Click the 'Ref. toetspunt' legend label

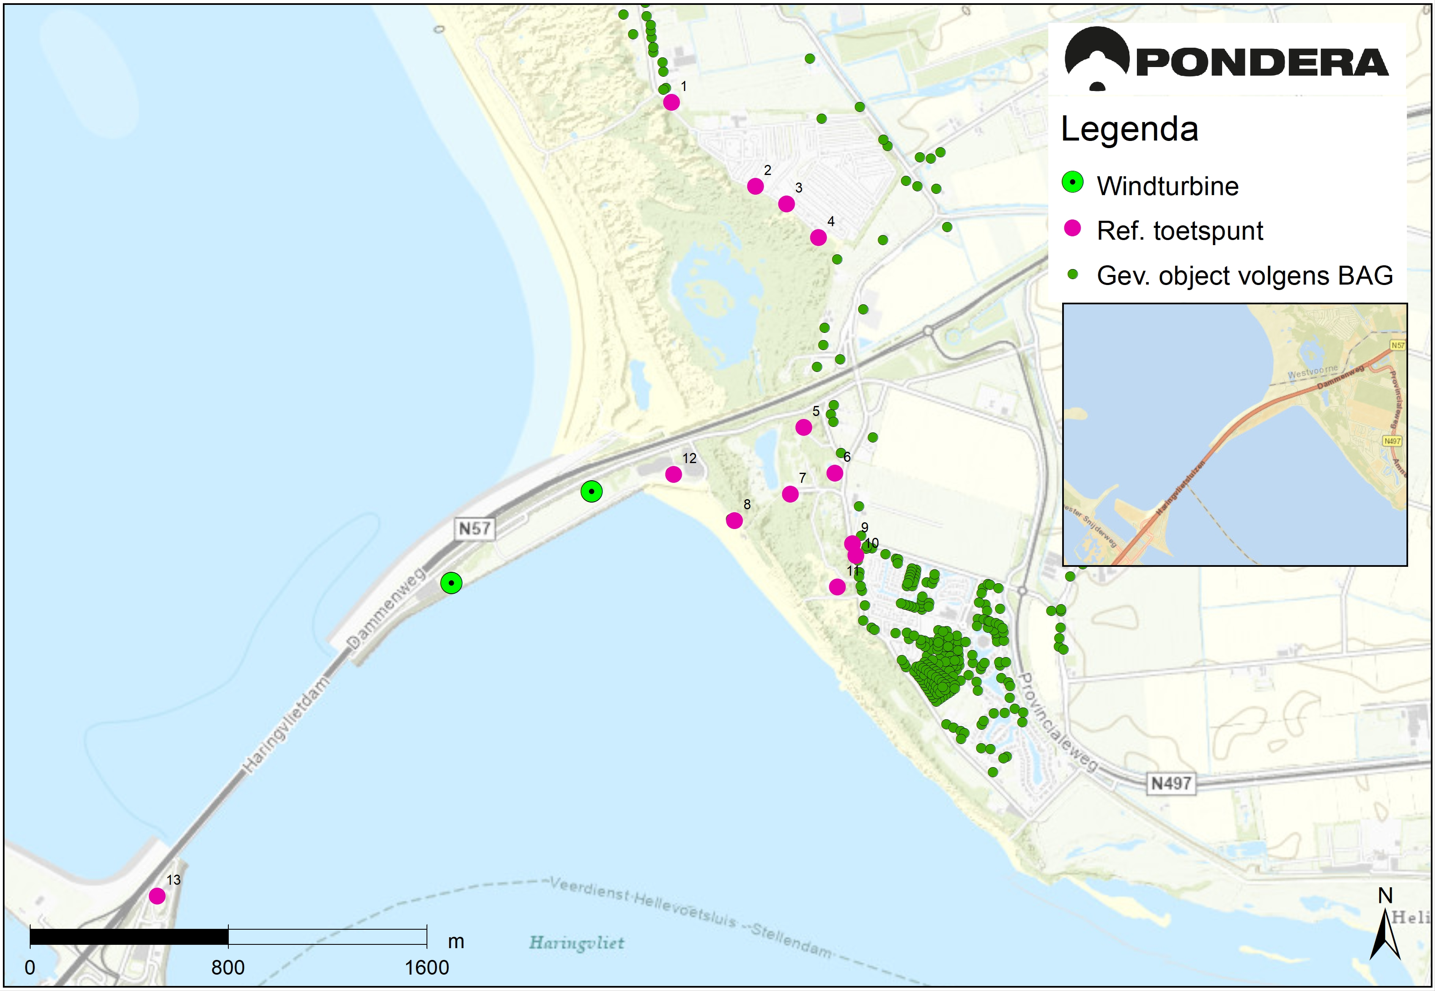(x=1180, y=231)
